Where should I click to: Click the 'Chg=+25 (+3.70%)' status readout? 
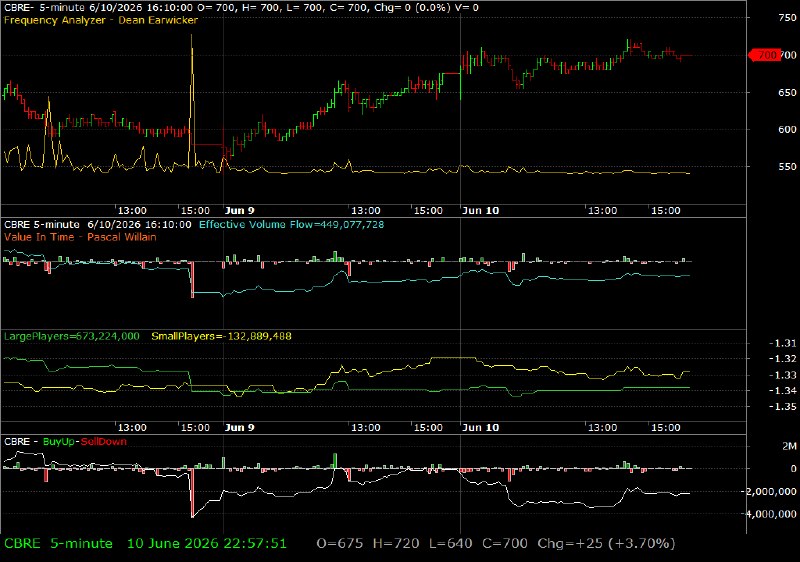coord(606,544)
